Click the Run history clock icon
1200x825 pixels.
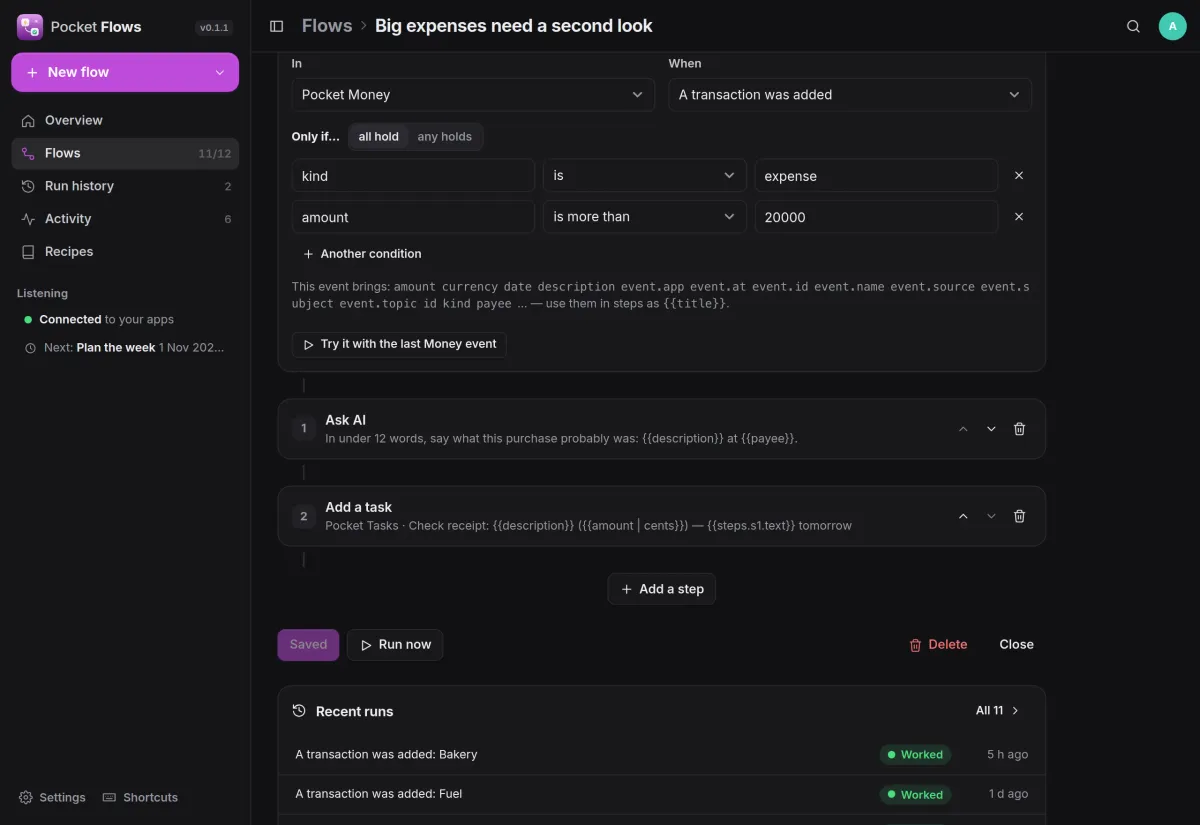coord(28,186)
